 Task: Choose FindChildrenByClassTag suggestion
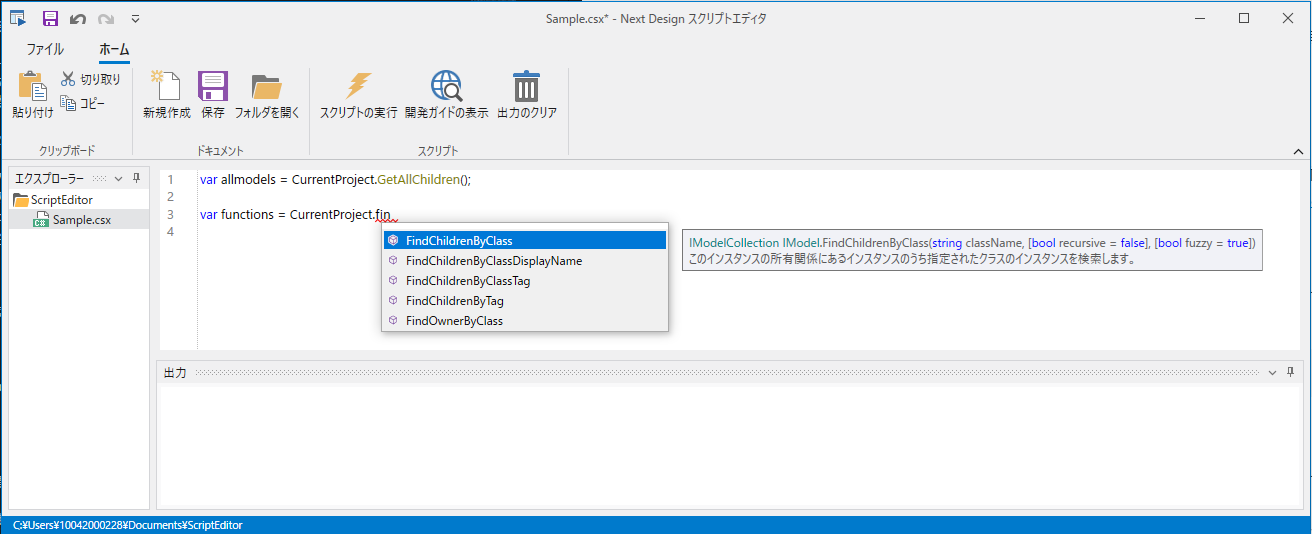coord(525,281)
